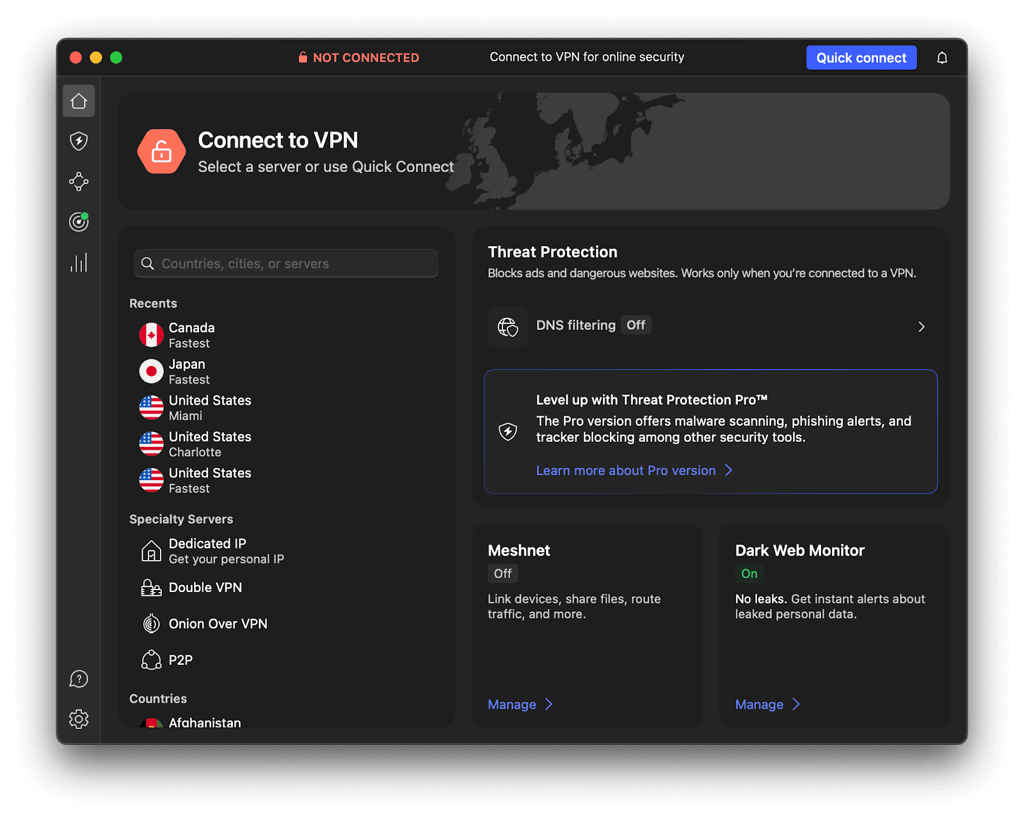Click the Onion Over VPN icon

tap(151, 624)
